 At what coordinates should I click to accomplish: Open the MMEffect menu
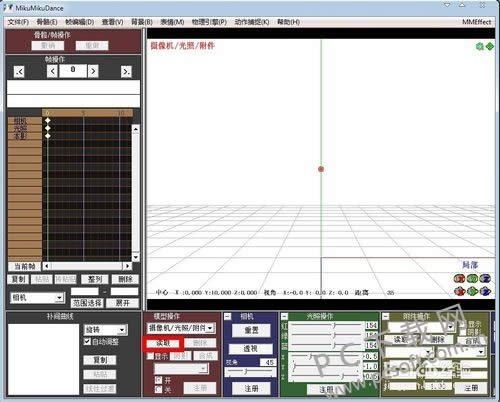click(x=476, y=22)
